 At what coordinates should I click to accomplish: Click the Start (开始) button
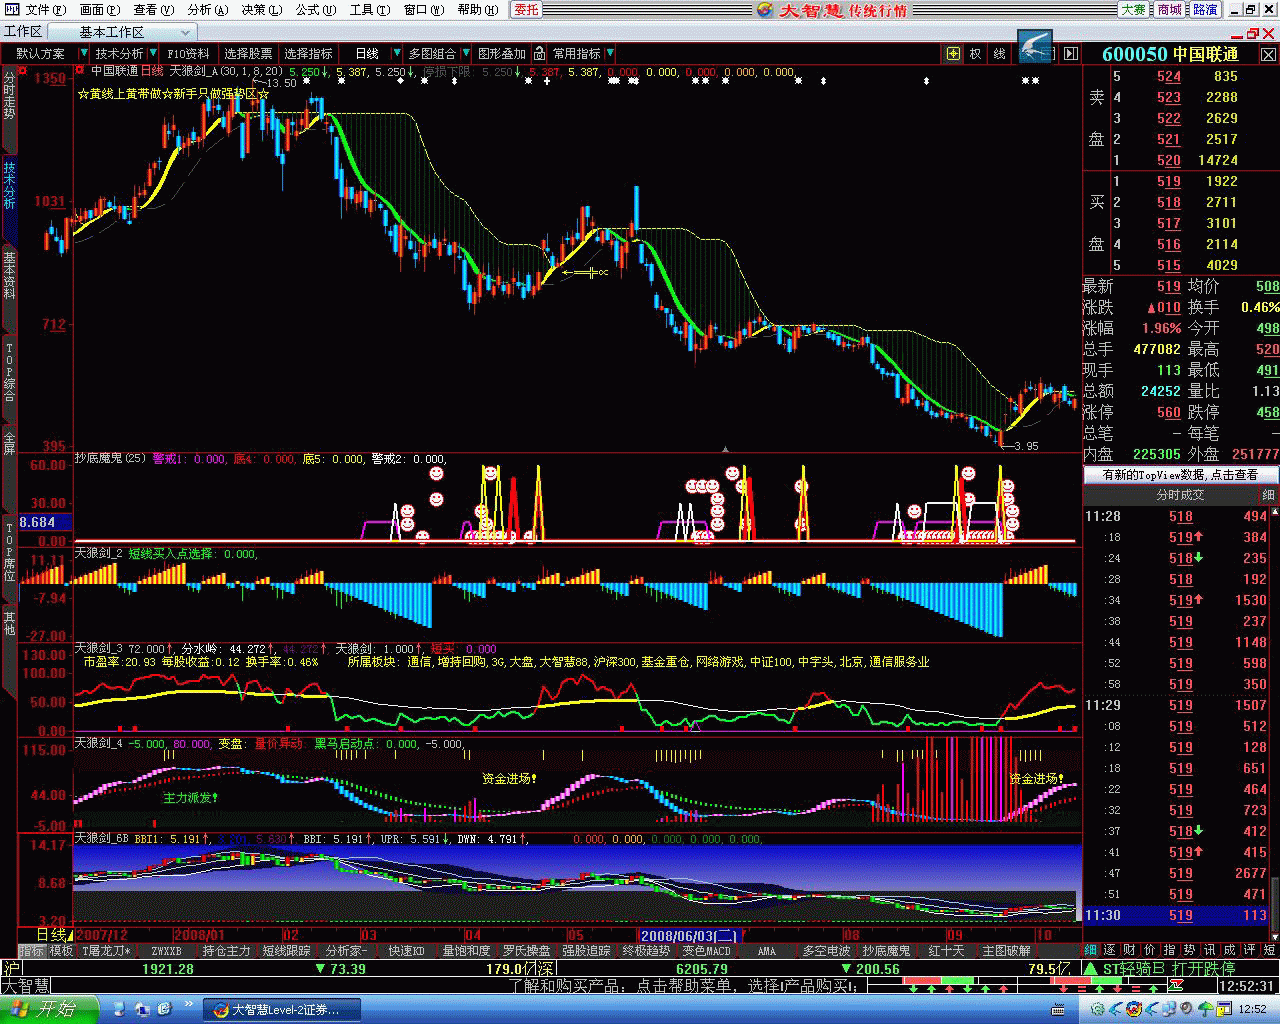48,1009
